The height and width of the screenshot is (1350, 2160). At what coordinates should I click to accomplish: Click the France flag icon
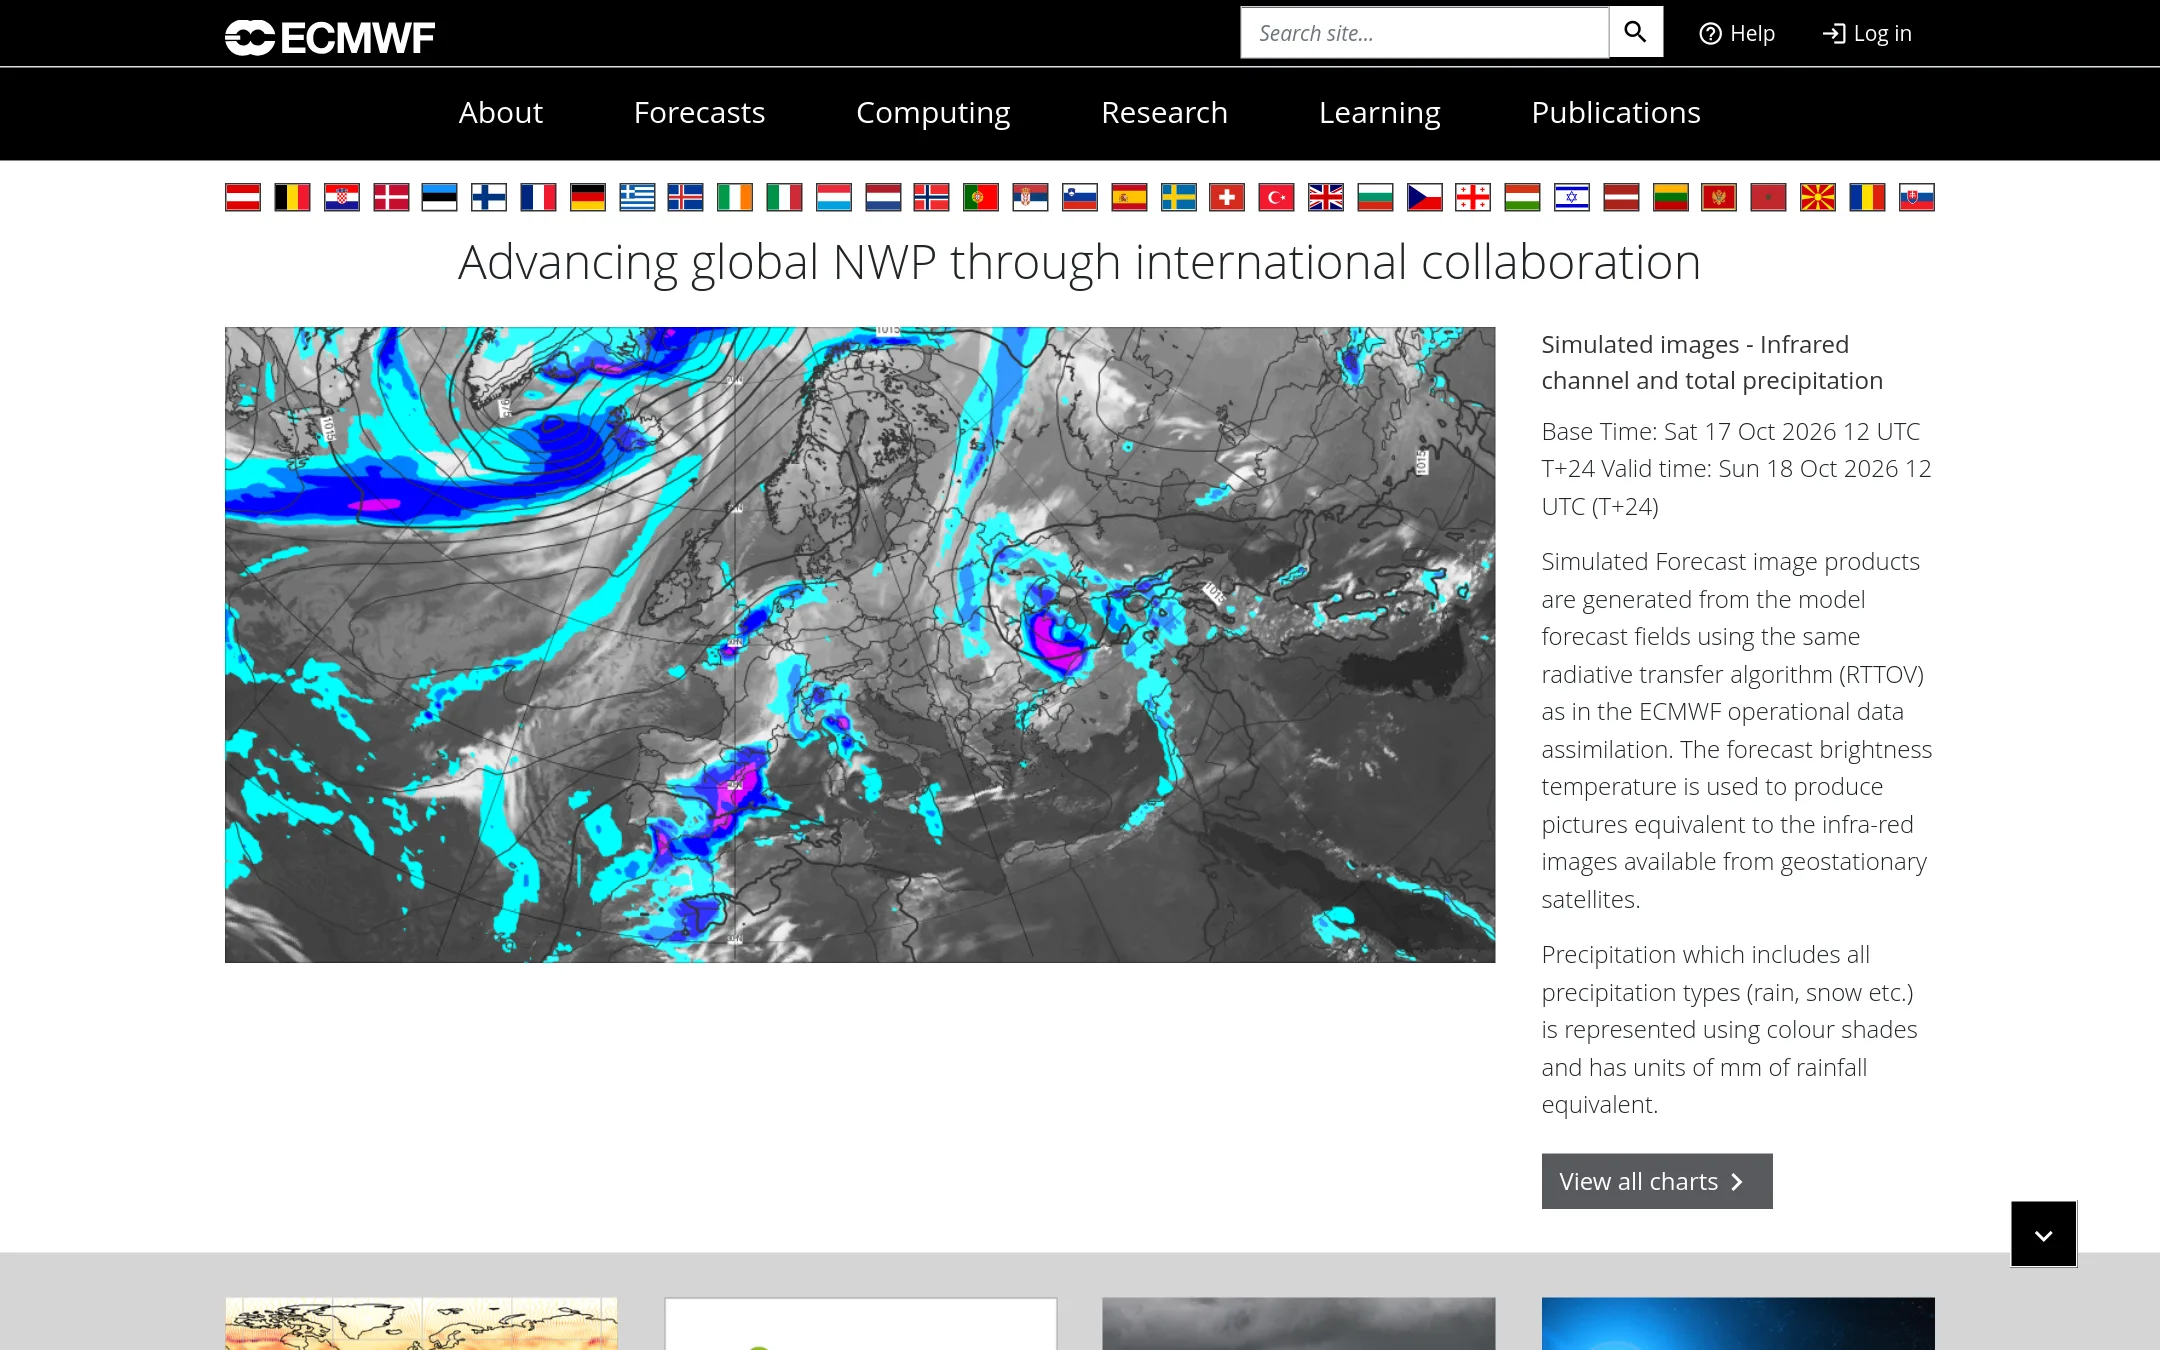click(538, 197)
